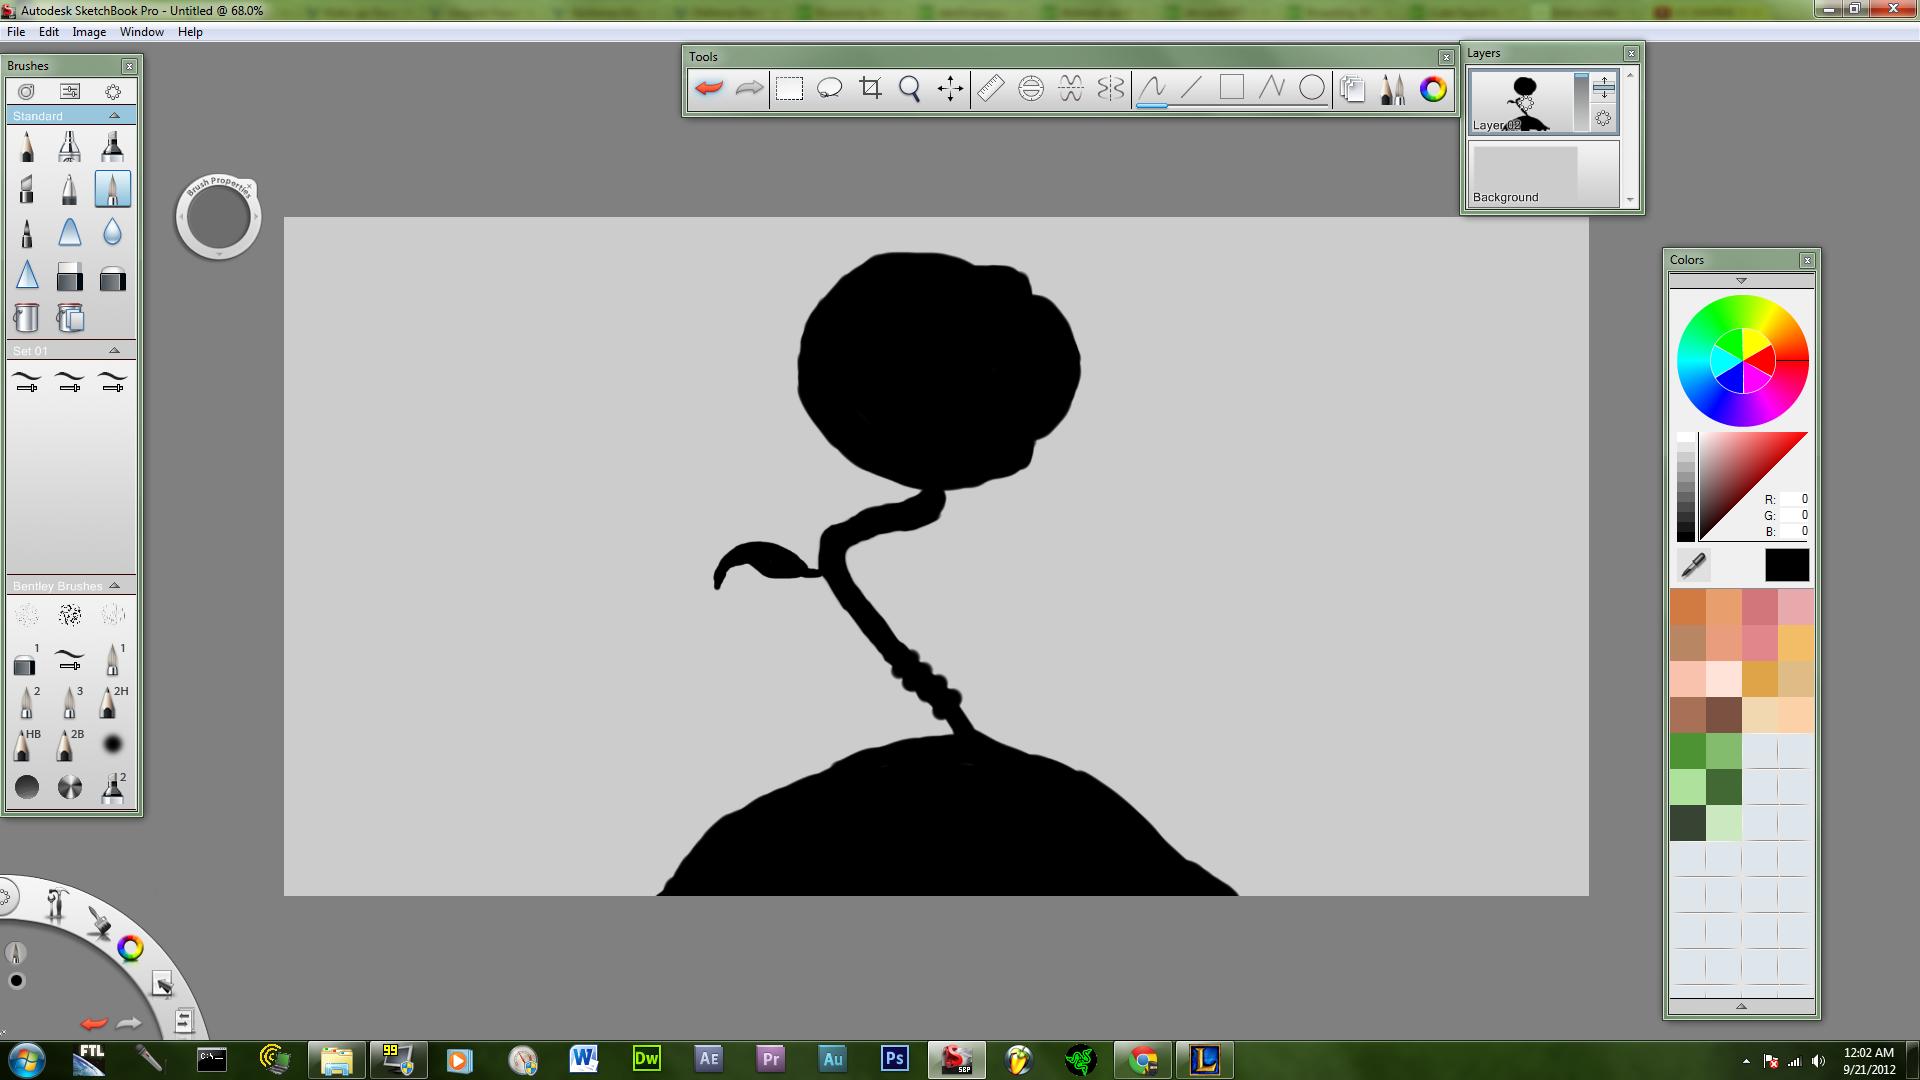Screen dimensions: 1920x1080
Task: Toggle the Ruler tool
Action: click(x=990, y=88)
